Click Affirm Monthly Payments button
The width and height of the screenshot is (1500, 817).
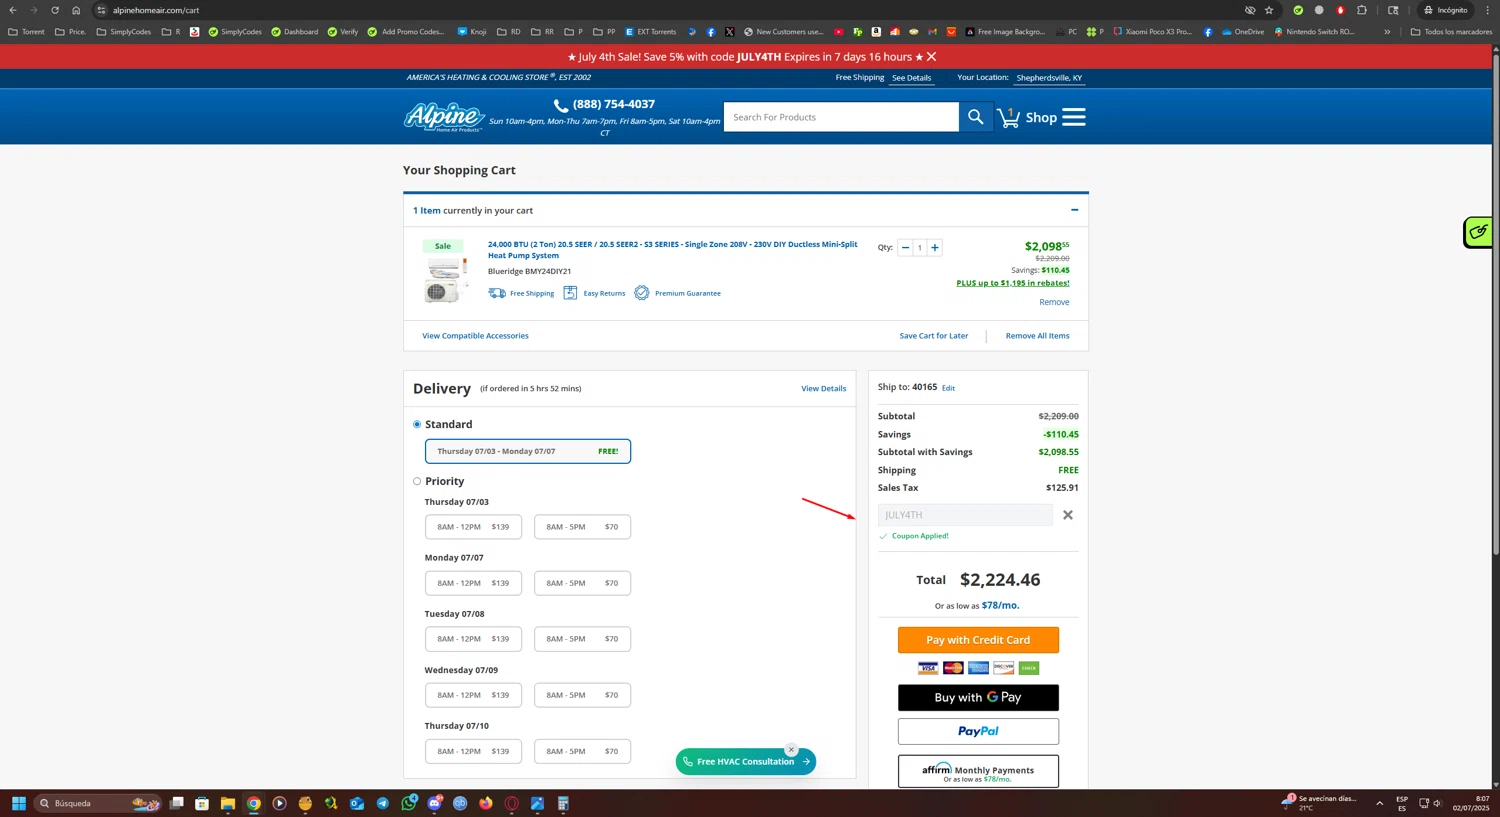point(978,772)
